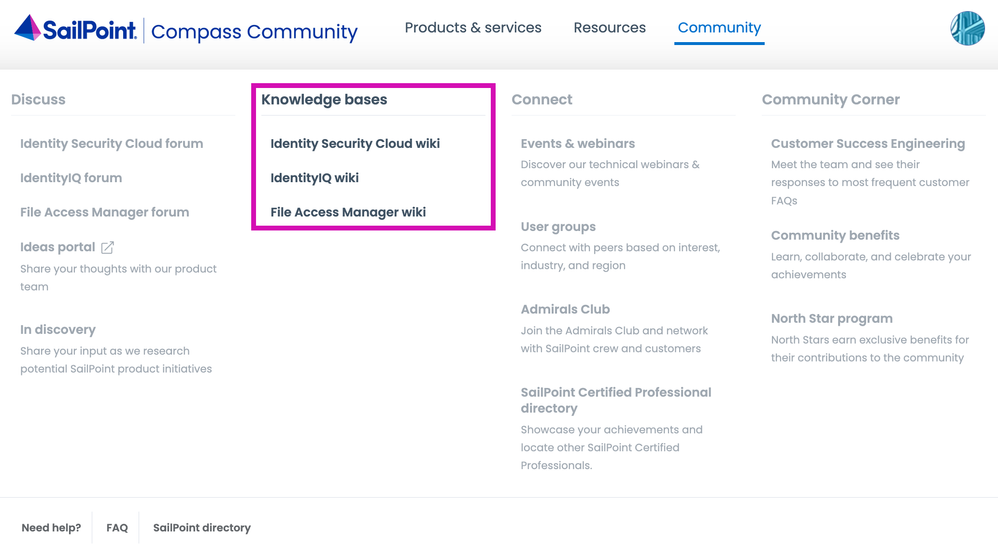Open the Admirals Club page
Screen dimensions: 998x546
point(565,310)
